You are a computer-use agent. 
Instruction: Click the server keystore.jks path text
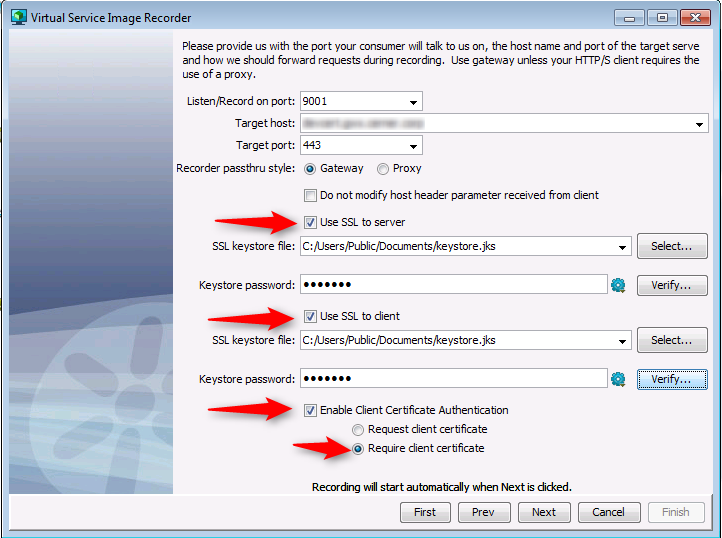point(399,246)
